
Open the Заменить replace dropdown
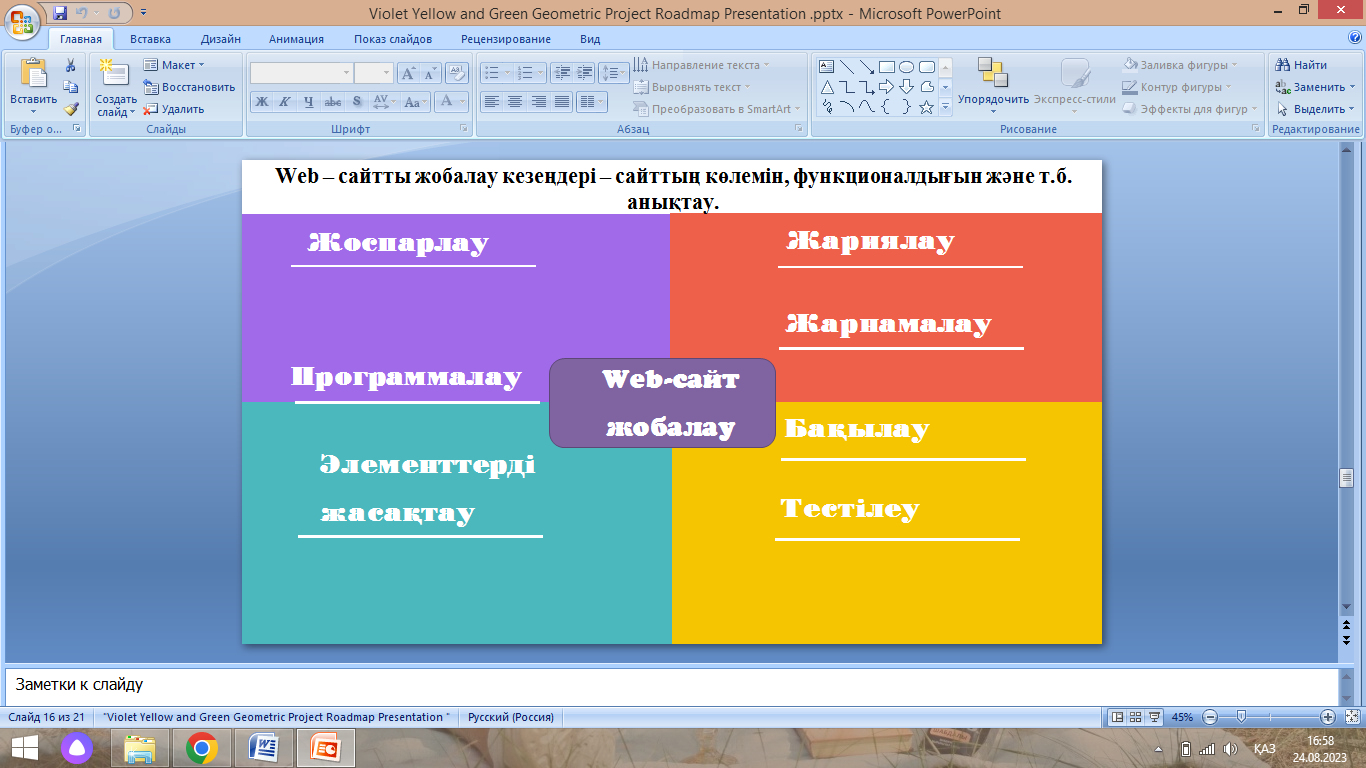[1315, 87]
